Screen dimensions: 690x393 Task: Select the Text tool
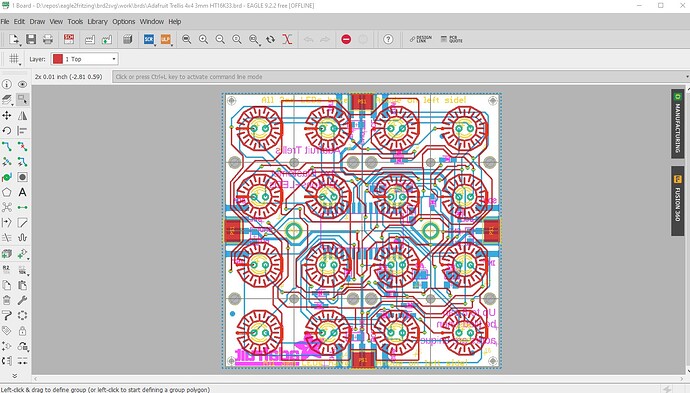point(22,192)
